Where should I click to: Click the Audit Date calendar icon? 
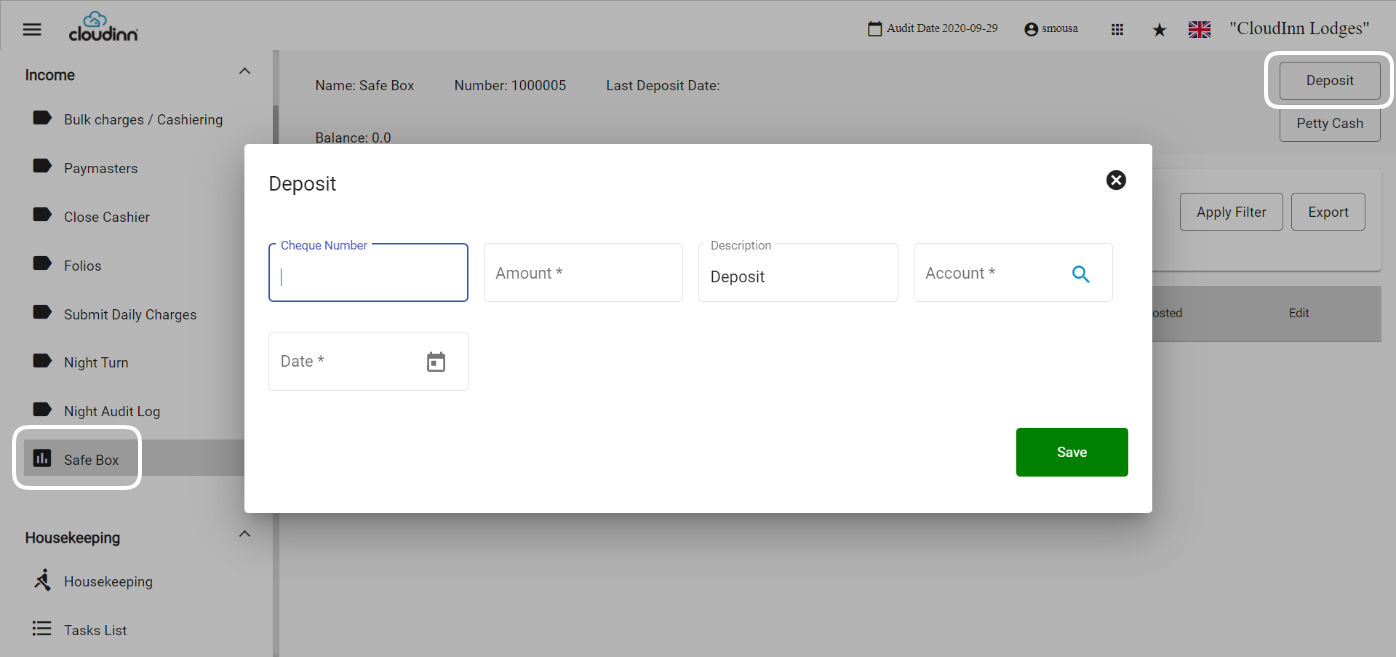[875, 29]
